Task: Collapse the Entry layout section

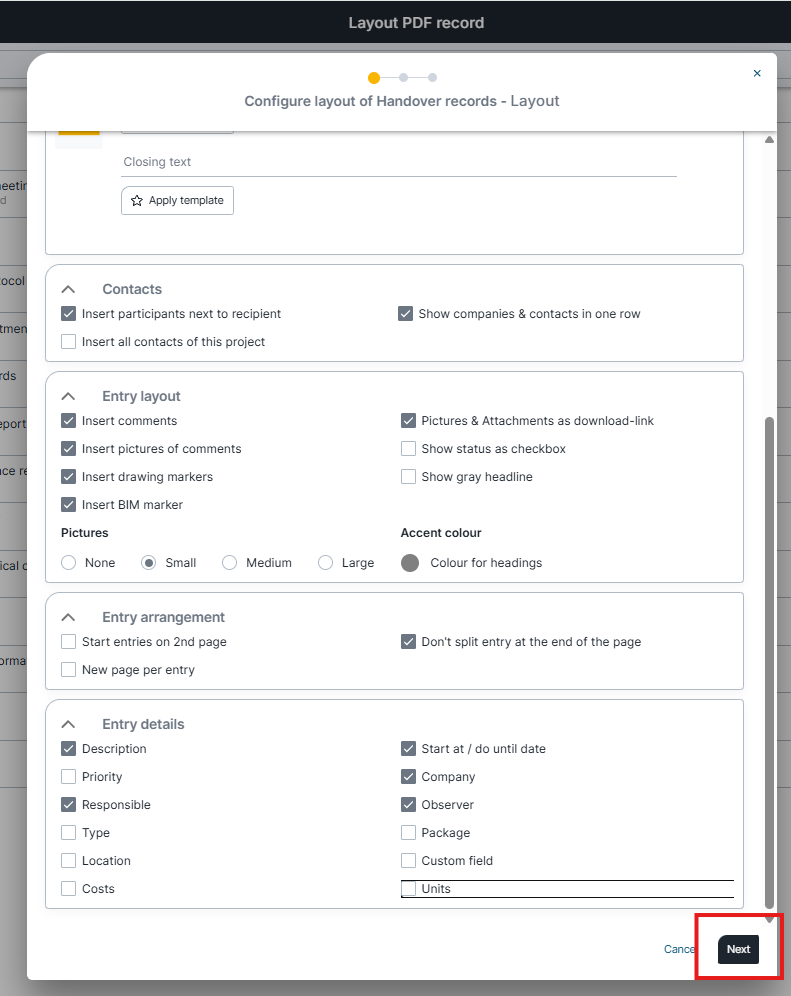Action: click(68, 397)
